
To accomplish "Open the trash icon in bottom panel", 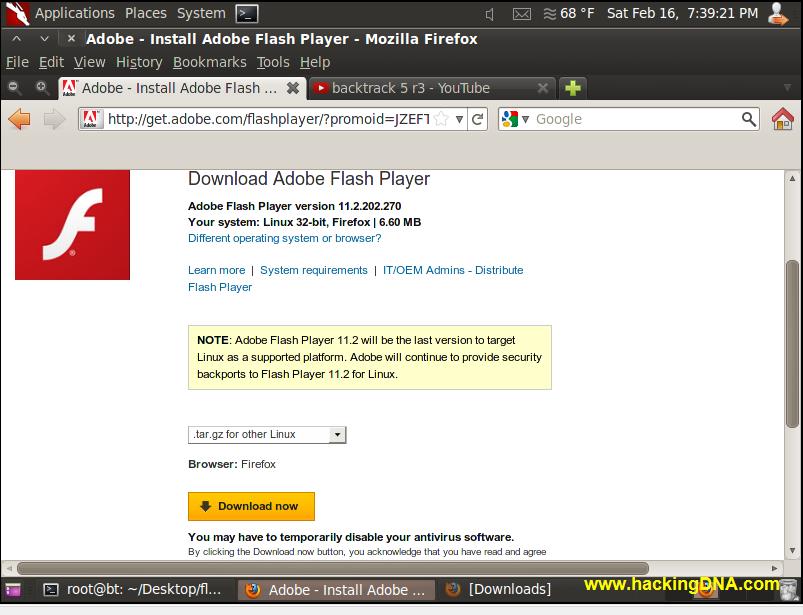I will (789, 590).
